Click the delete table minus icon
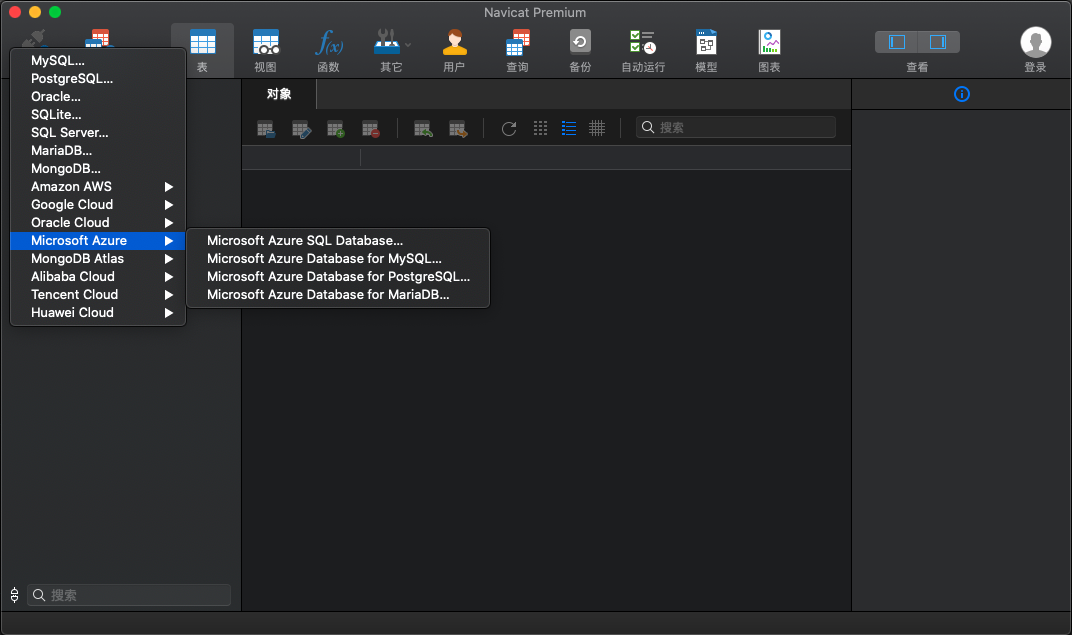Image resolution: width=1072 pixels, height=635 pixels. coord(371,129)
